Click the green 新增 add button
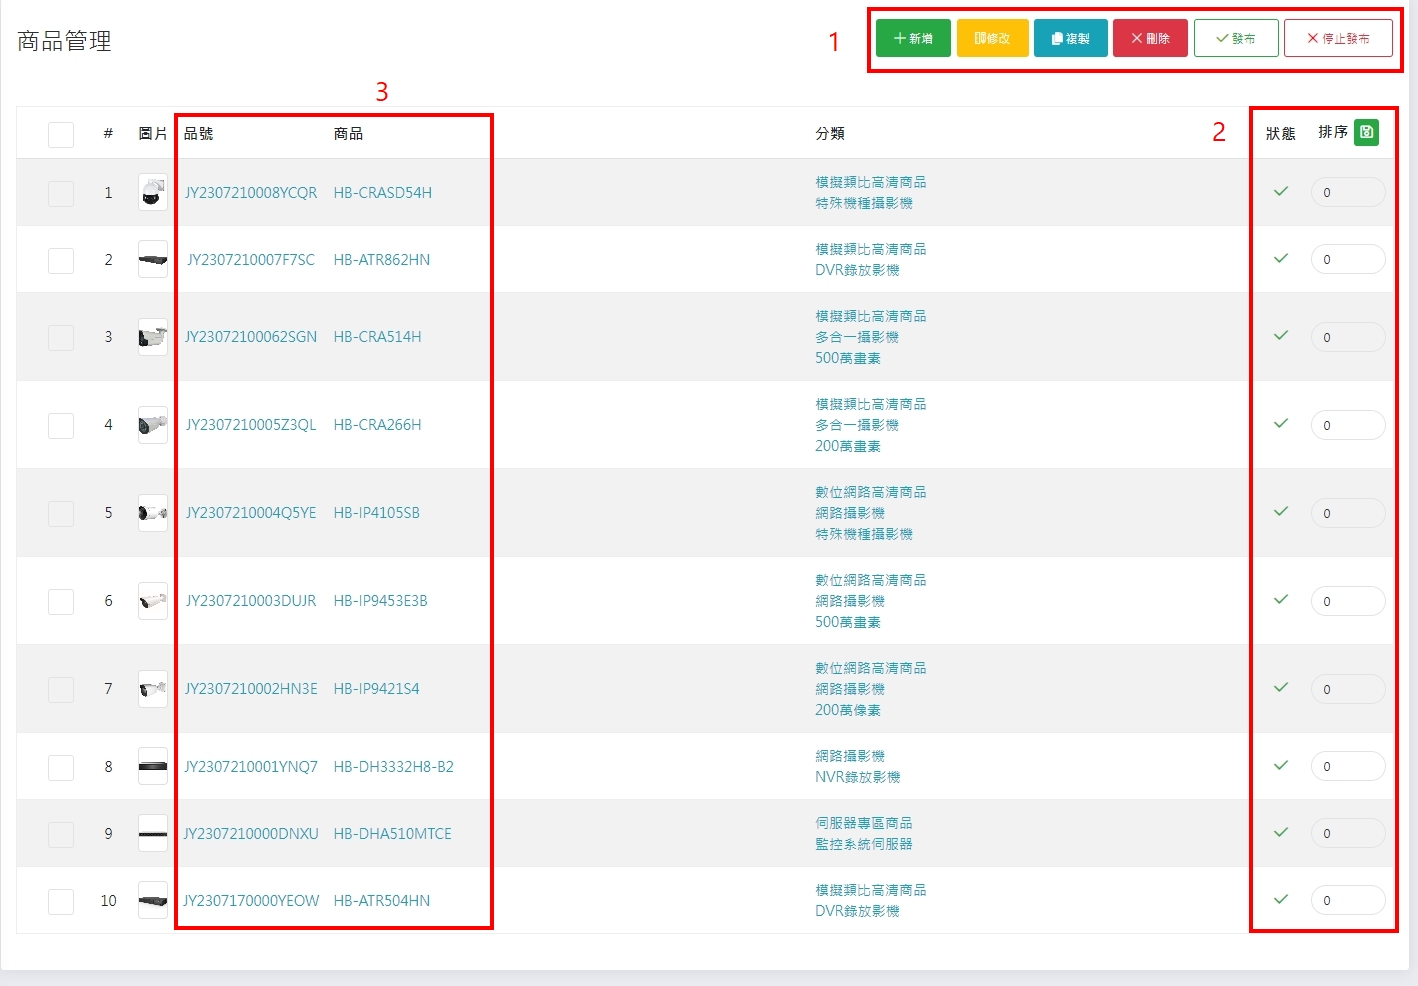The width and height of the screenshot is (1418, 986). [x=913, y=38]
